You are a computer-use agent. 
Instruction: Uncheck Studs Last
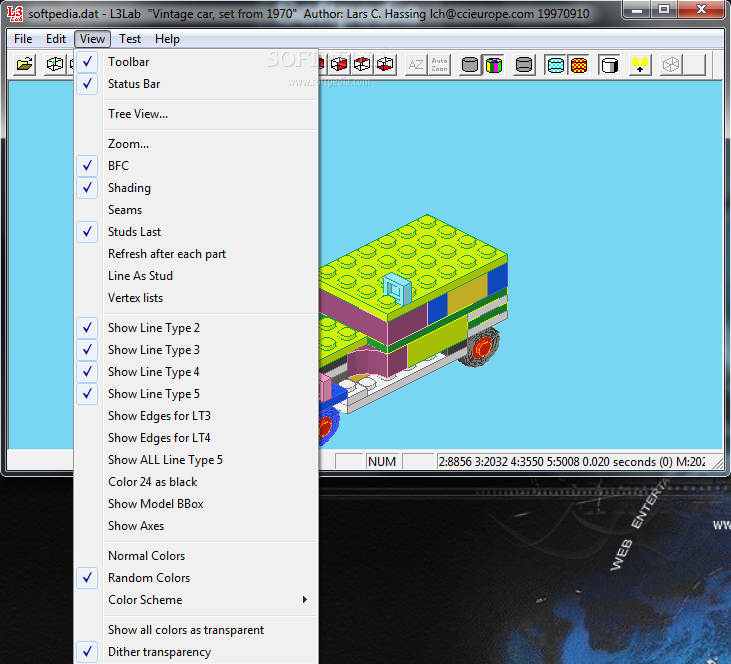(196, 232)
